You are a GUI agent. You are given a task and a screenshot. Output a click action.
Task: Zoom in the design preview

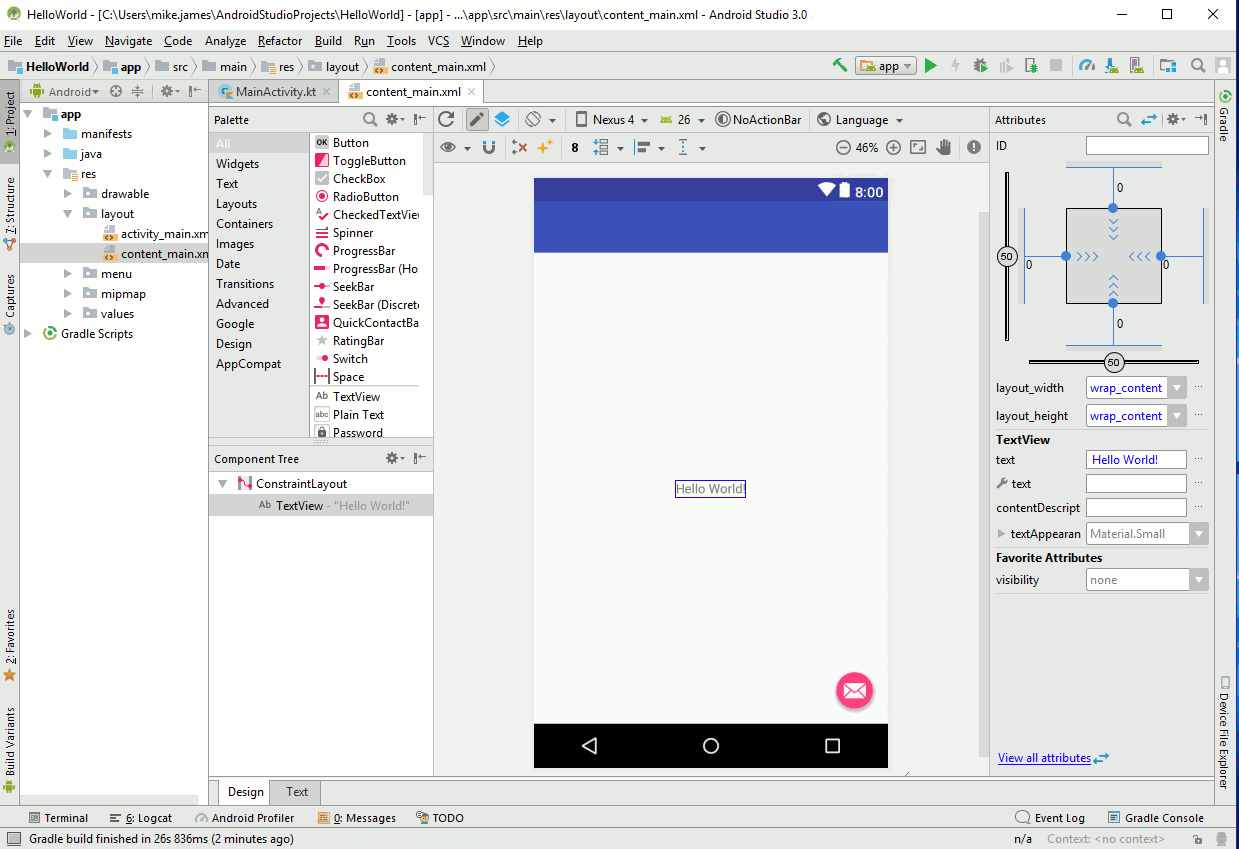point(893,147)
